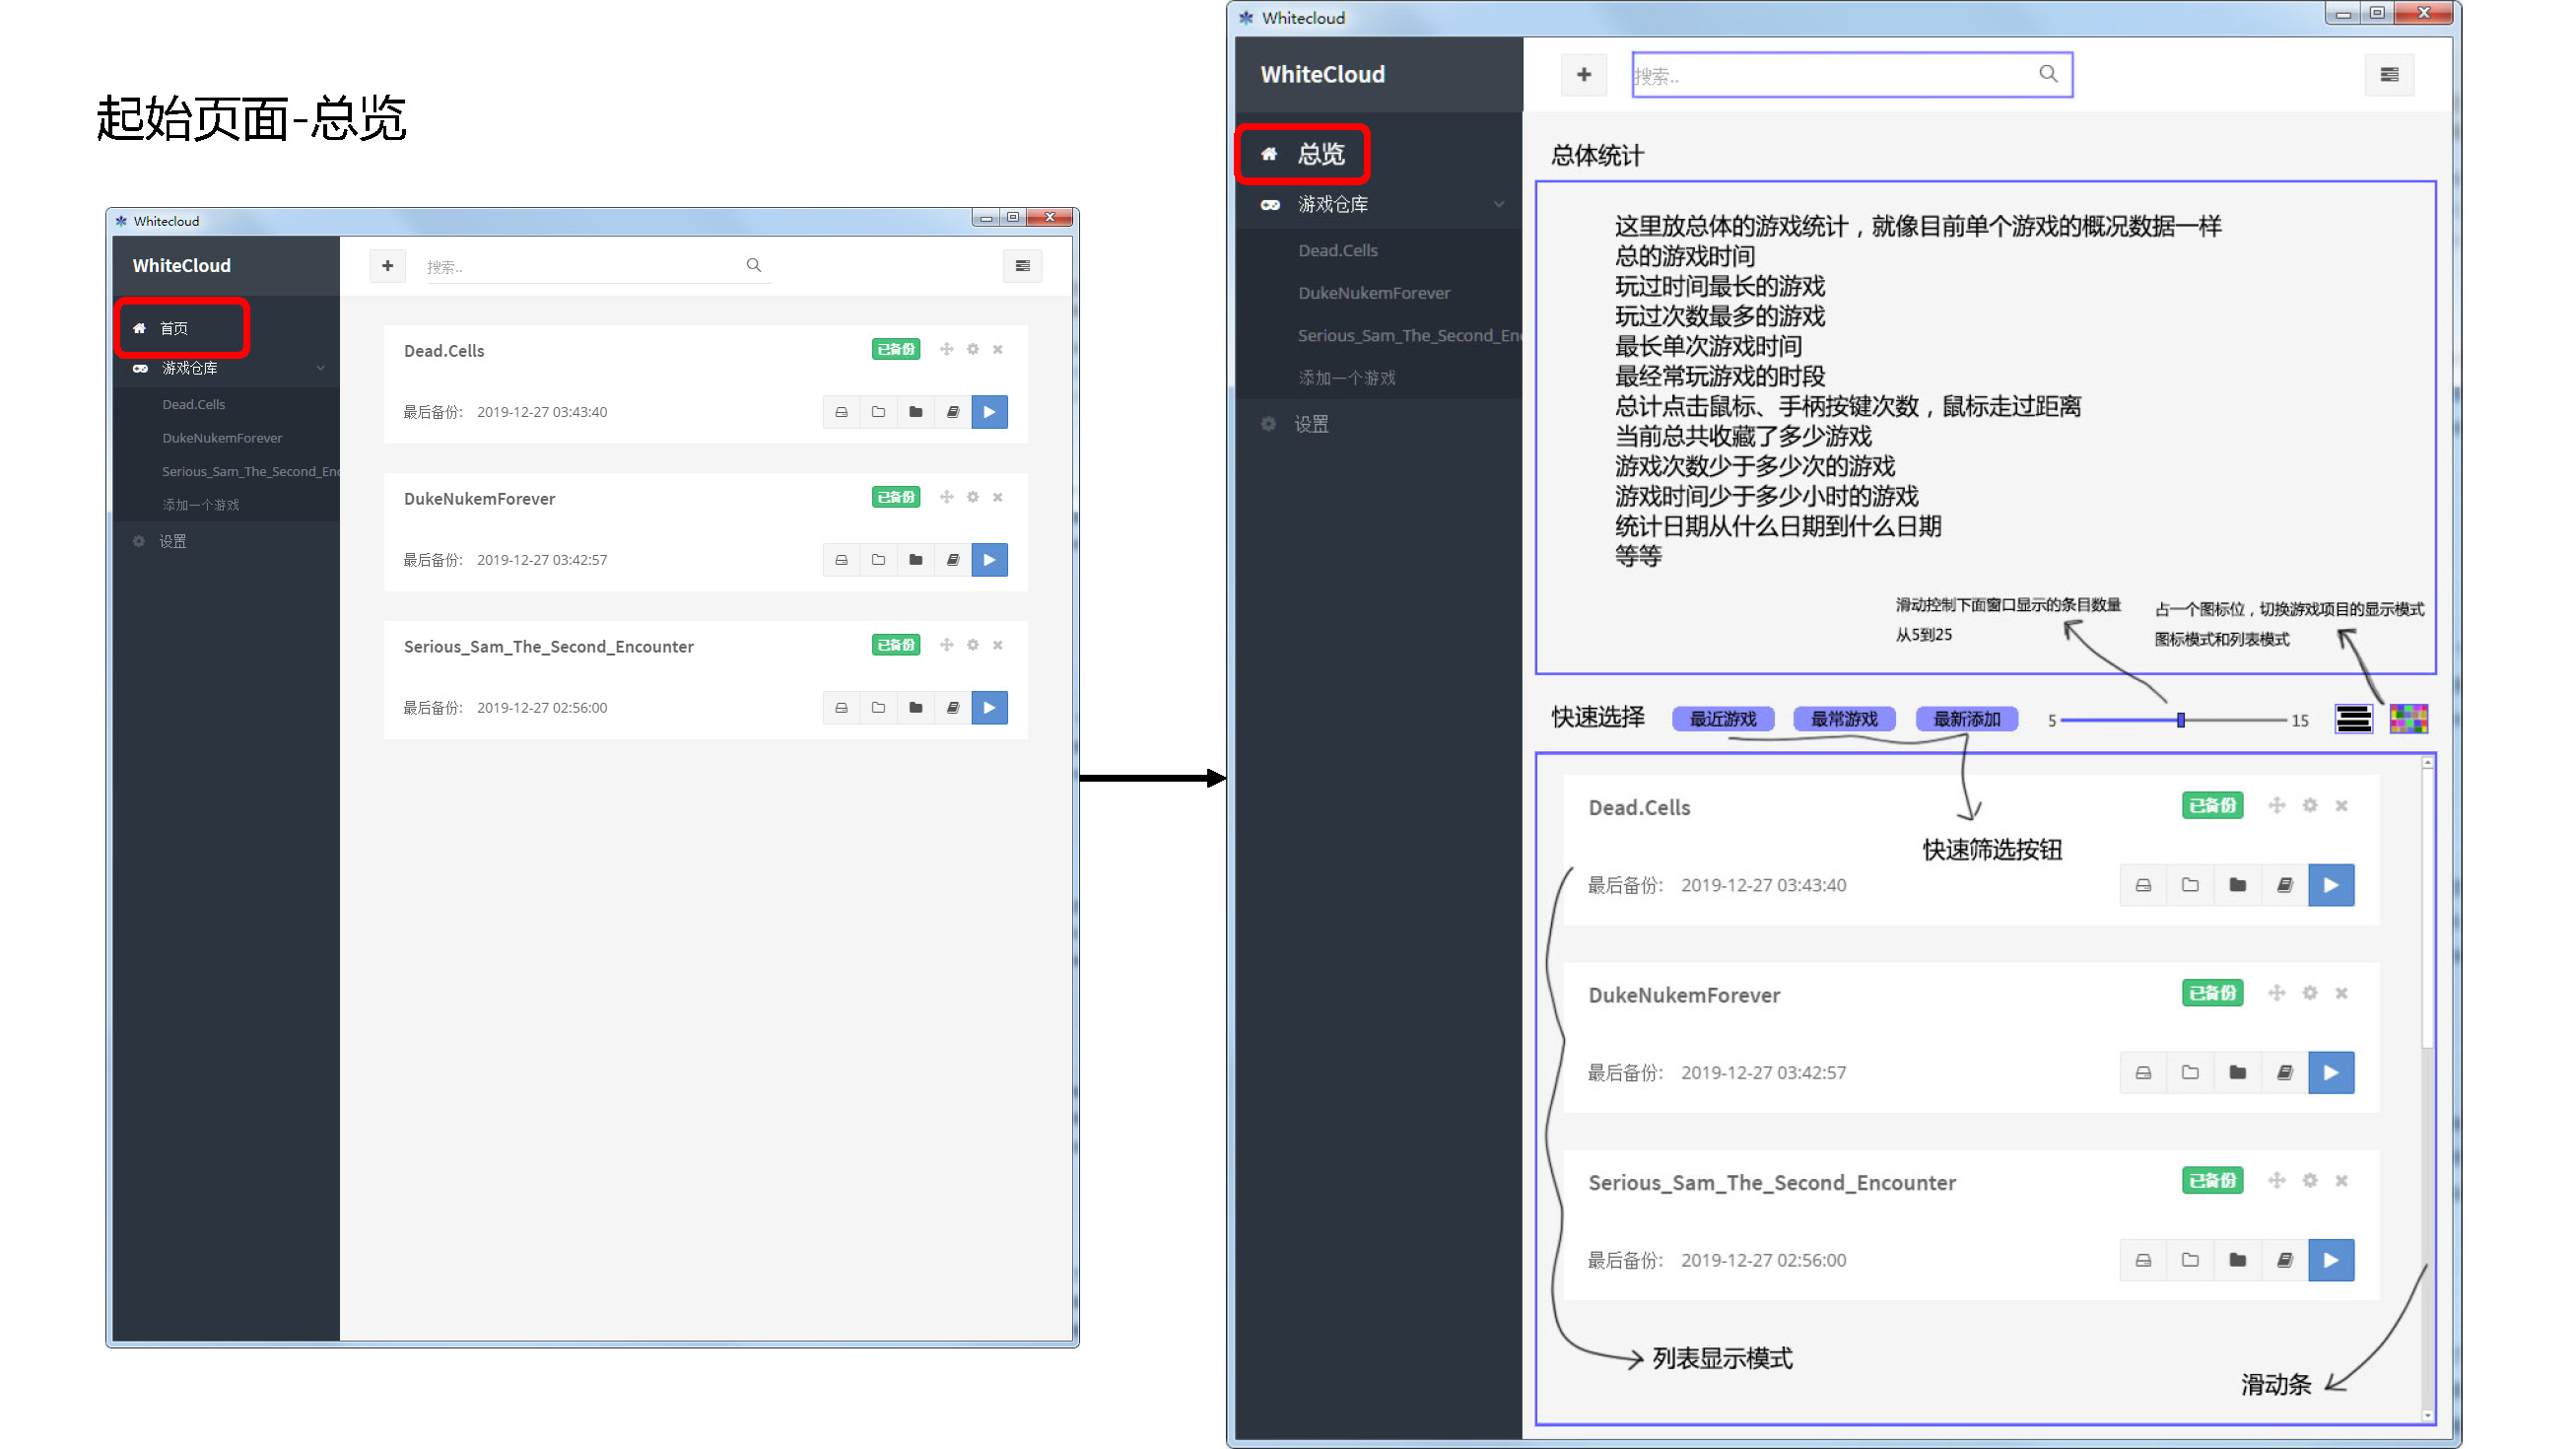Collapse 游戏仓库 chevron in left window sidebar
Viewport: 2576px width, 1449px height.
pos(321,368)
